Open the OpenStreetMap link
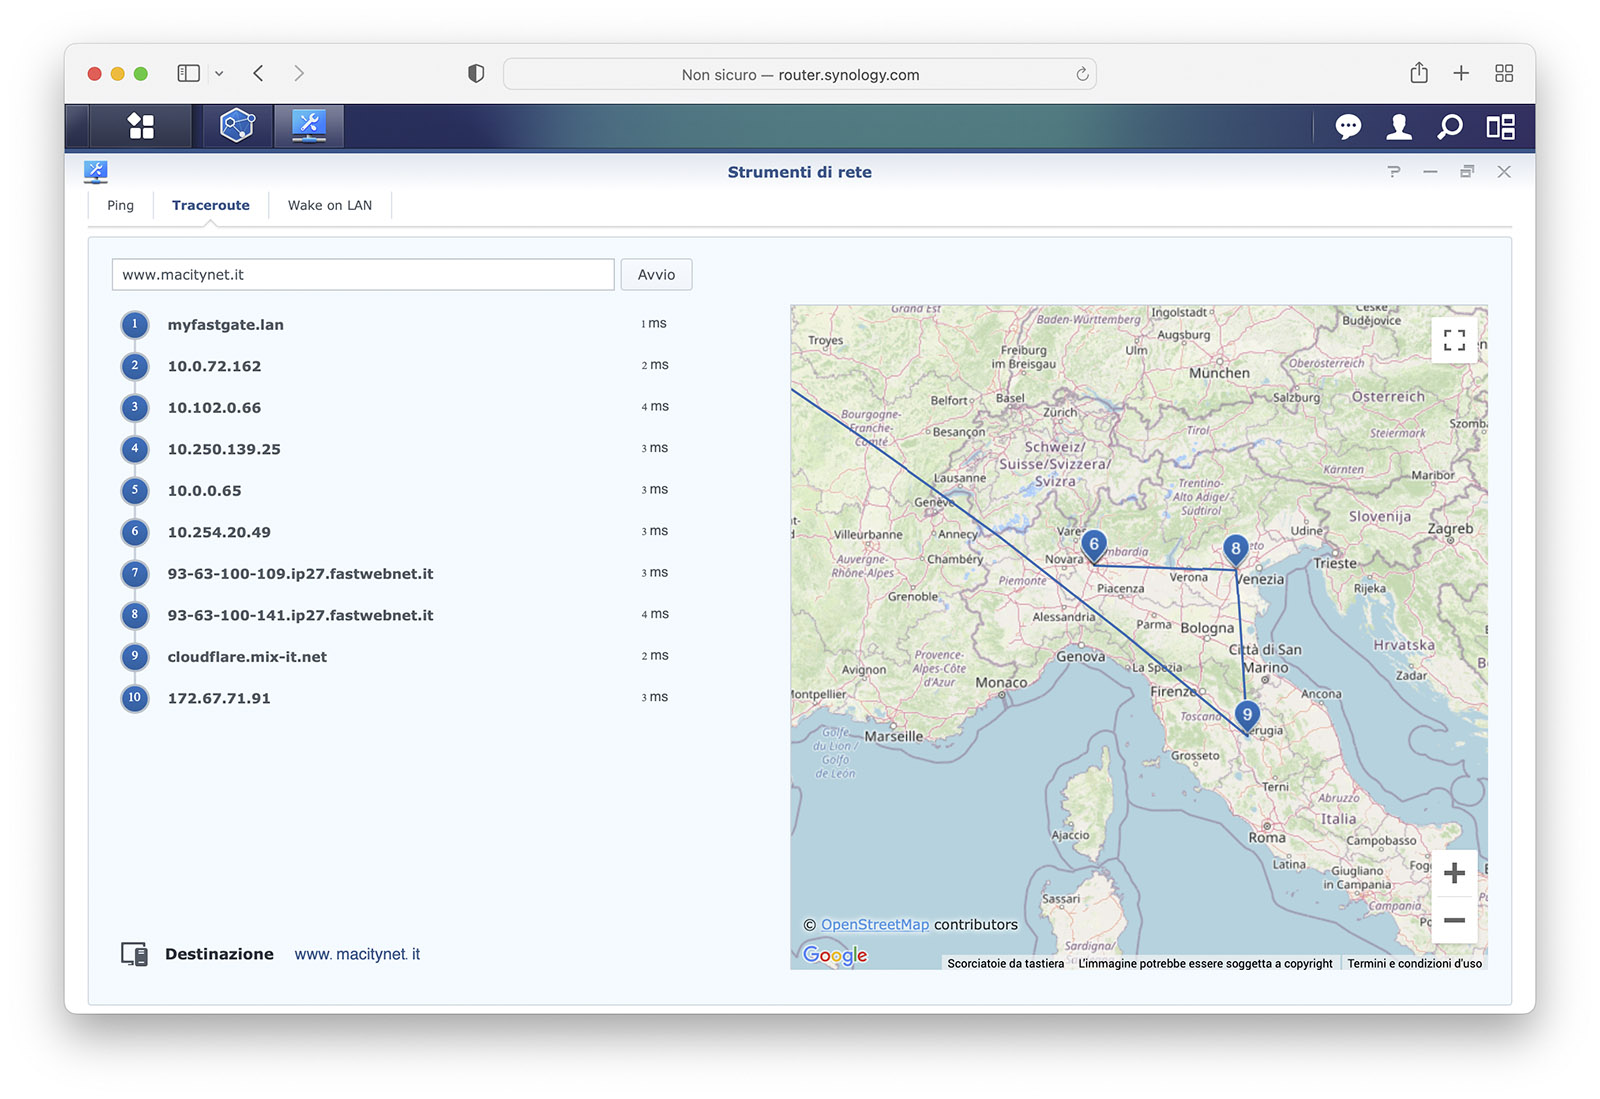1600x1099 pixels. [875, 925]
